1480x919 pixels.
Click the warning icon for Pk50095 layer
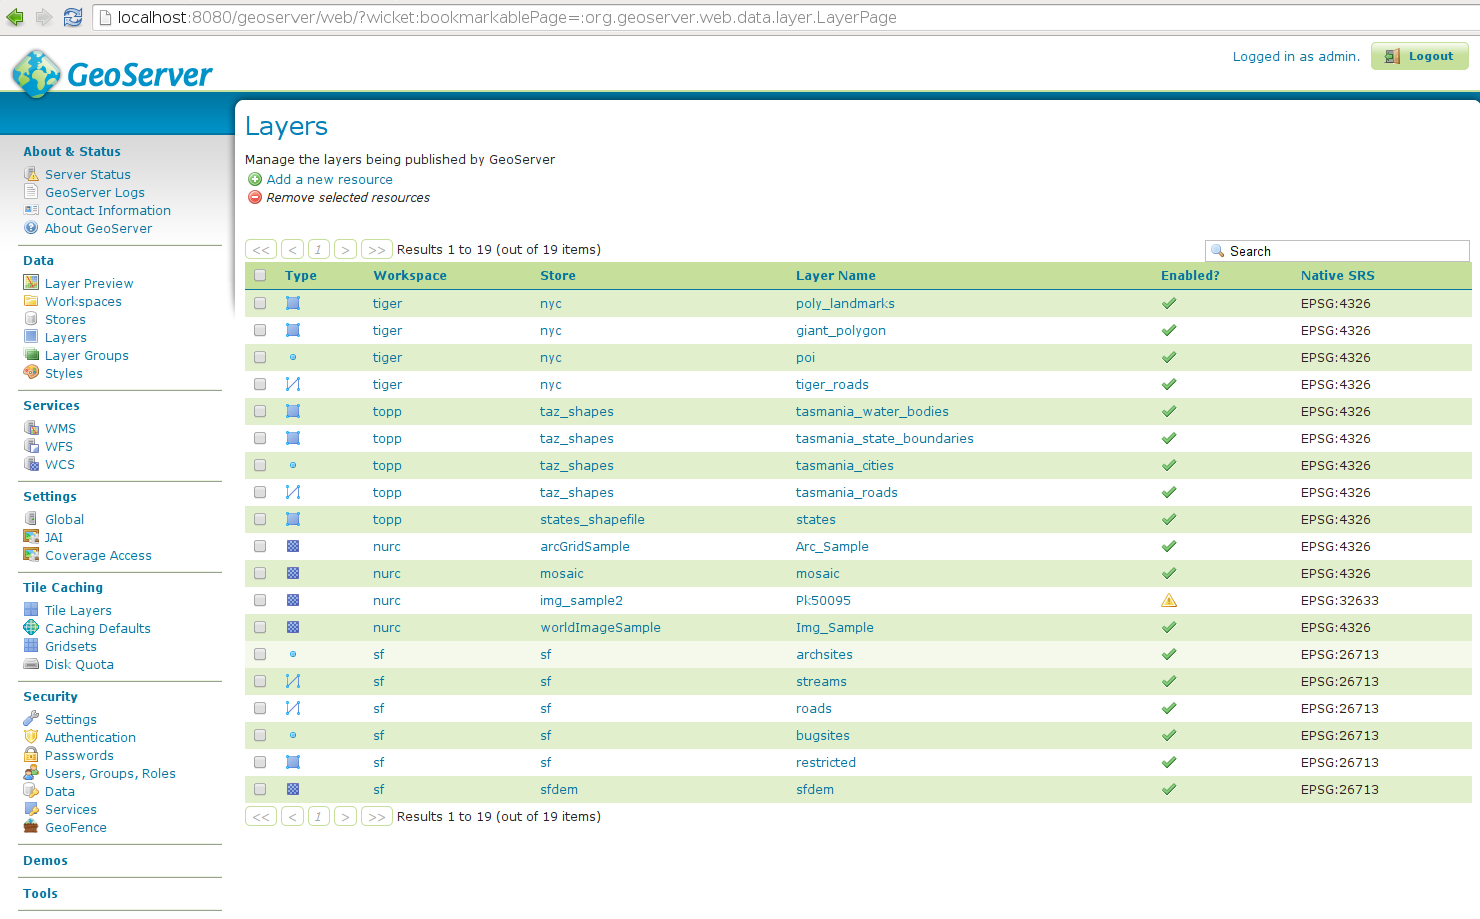(x=1168, y=601)
